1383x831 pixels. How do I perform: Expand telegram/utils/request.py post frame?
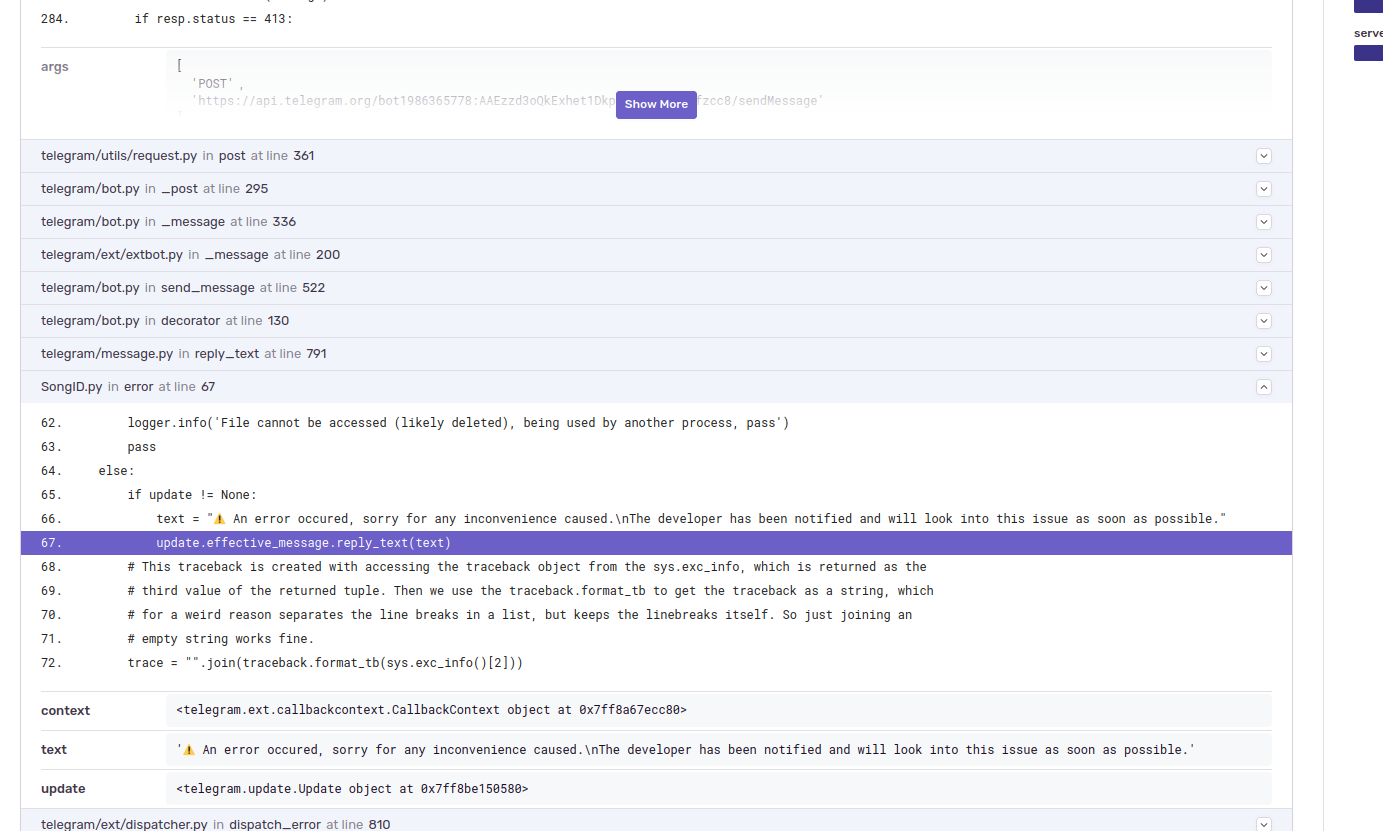tap(1264, 156)
